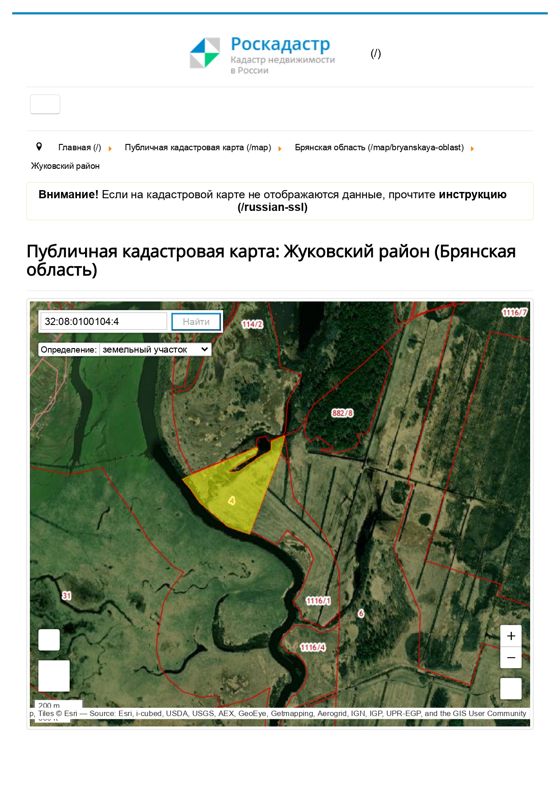
Task: Click parcel label 1116/1 on the map
Action: pos(318,601)
